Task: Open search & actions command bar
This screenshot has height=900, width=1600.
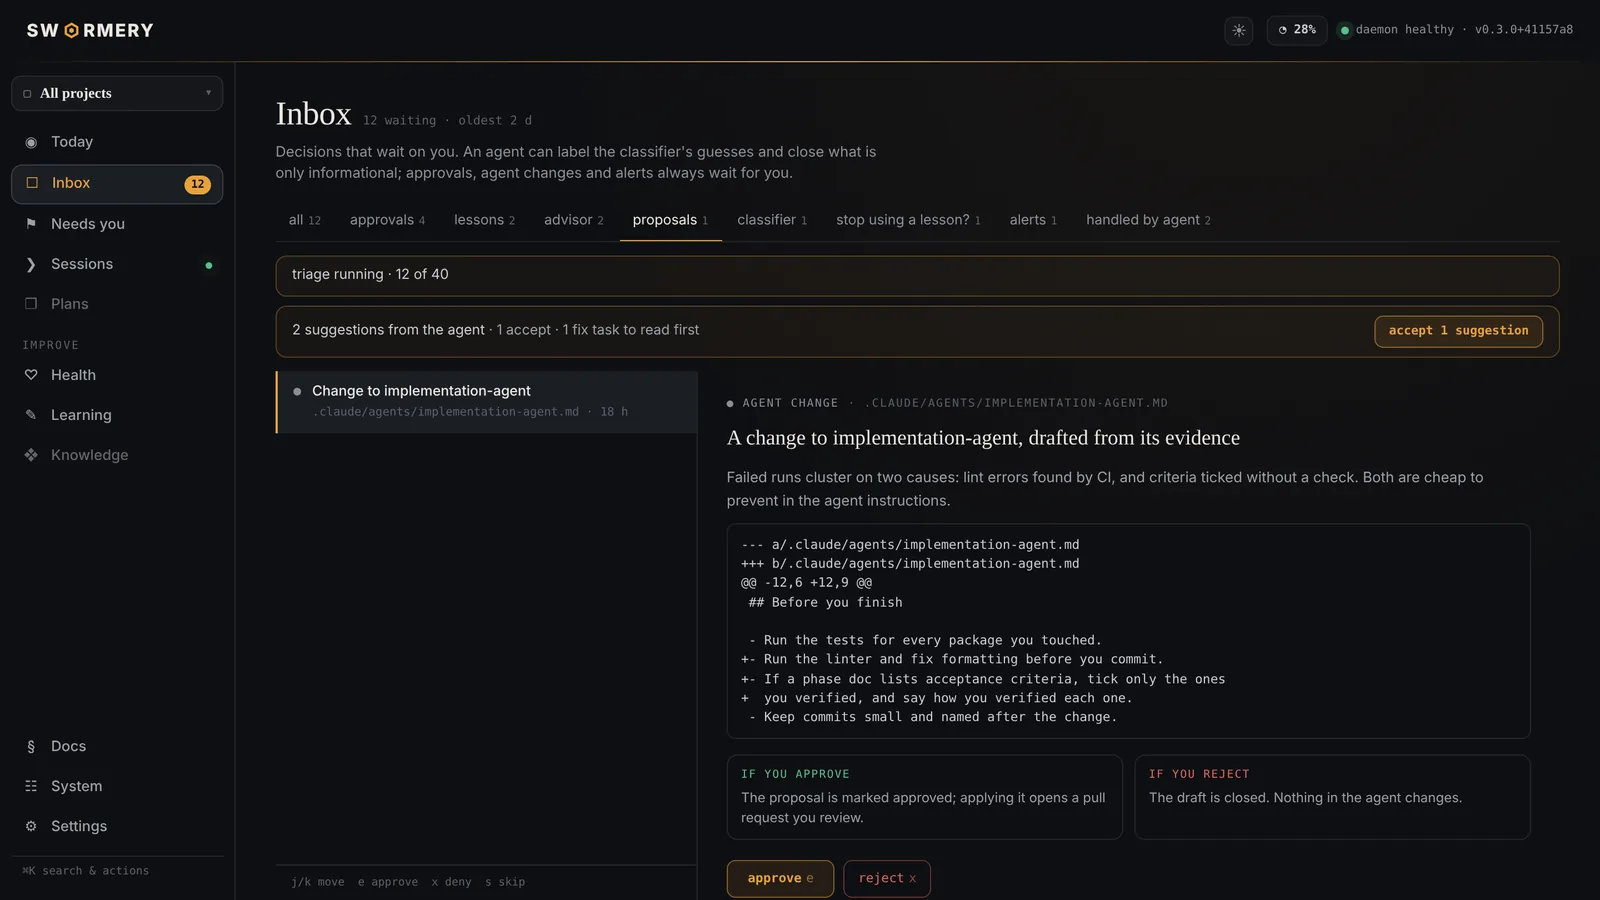Action: [x=86, y=871]
